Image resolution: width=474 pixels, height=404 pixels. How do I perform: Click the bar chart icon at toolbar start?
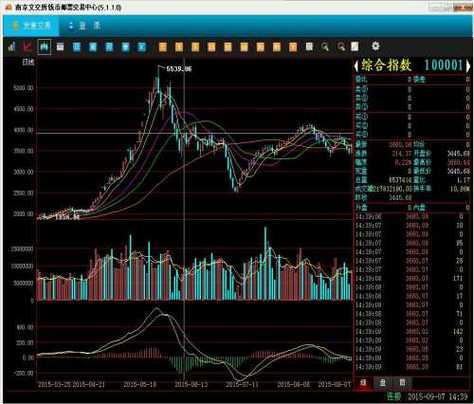[12, 46]
